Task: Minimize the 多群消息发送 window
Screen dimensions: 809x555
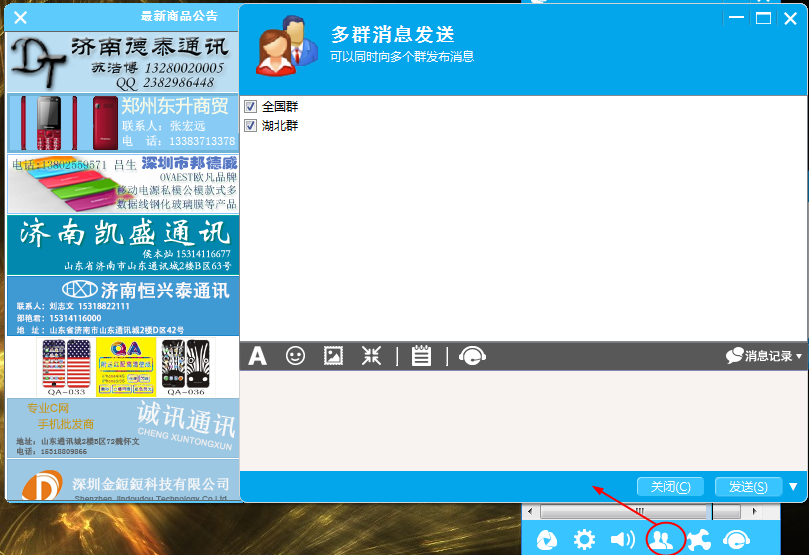Action: 736,18
